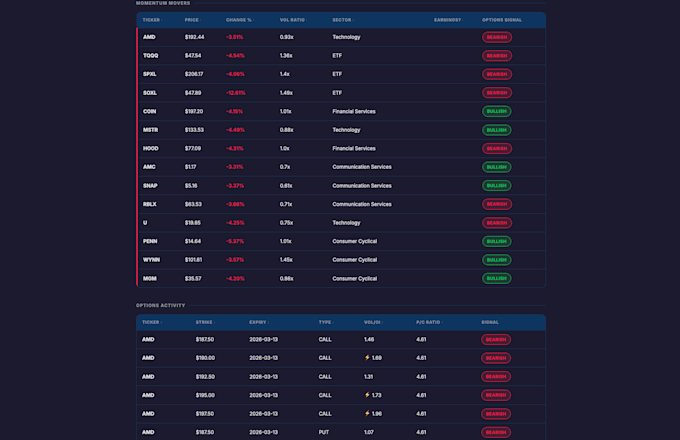The image size is (680, 440).
Task: Click the Options Signal column header
Action: pyautogui.click(x=502, y=20)
